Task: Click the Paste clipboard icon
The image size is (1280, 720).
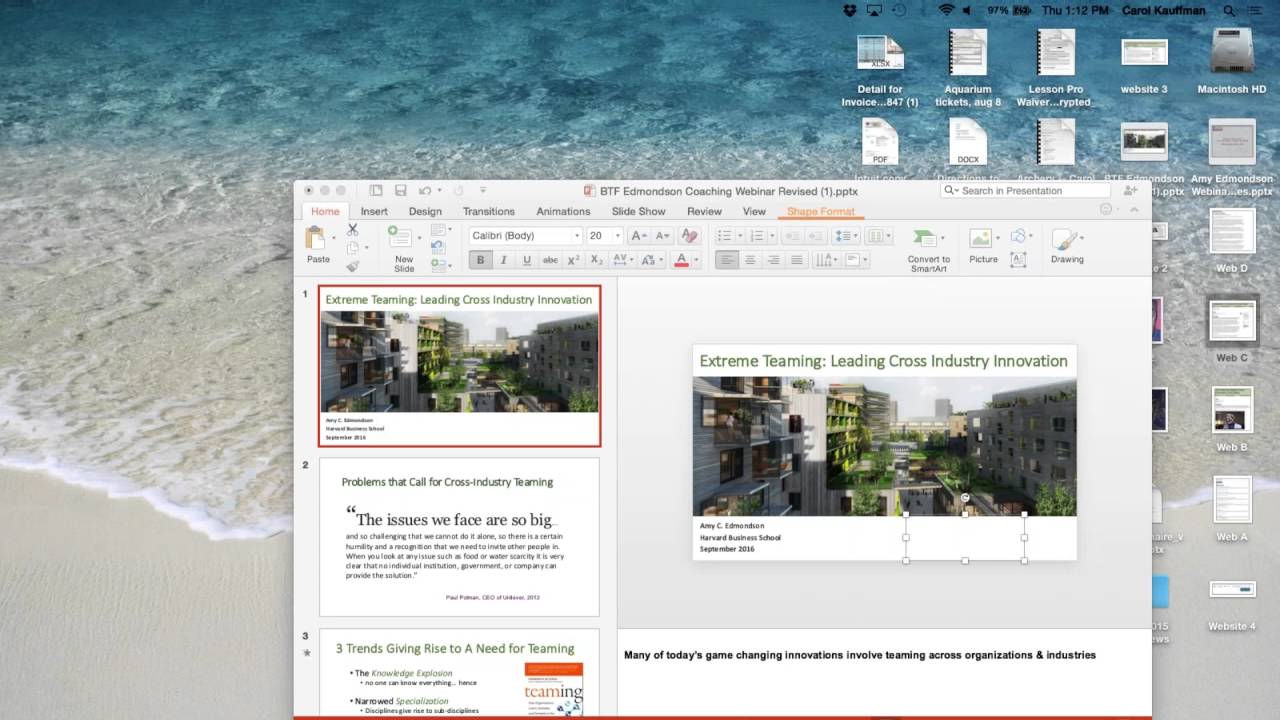Action: click(316, 237)
